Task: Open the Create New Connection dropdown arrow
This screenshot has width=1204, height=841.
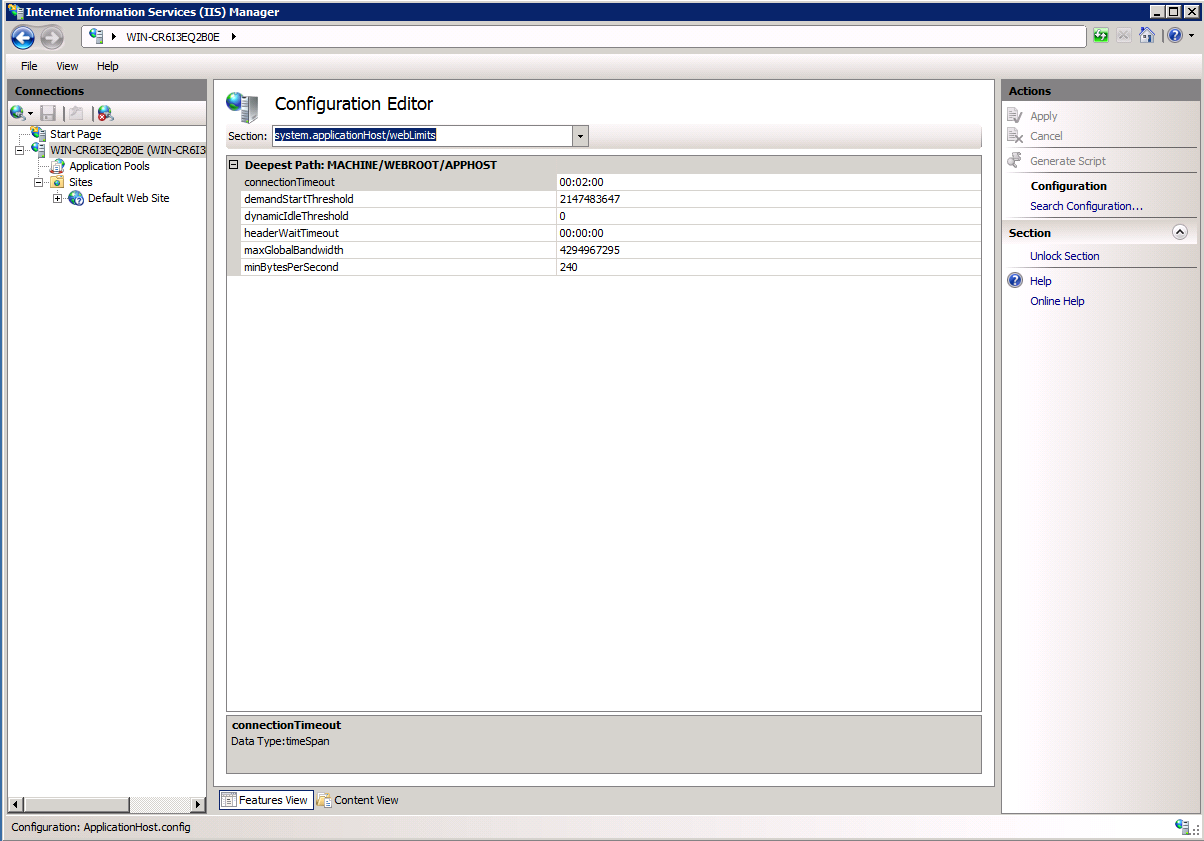Action: [x=31, y=115]
